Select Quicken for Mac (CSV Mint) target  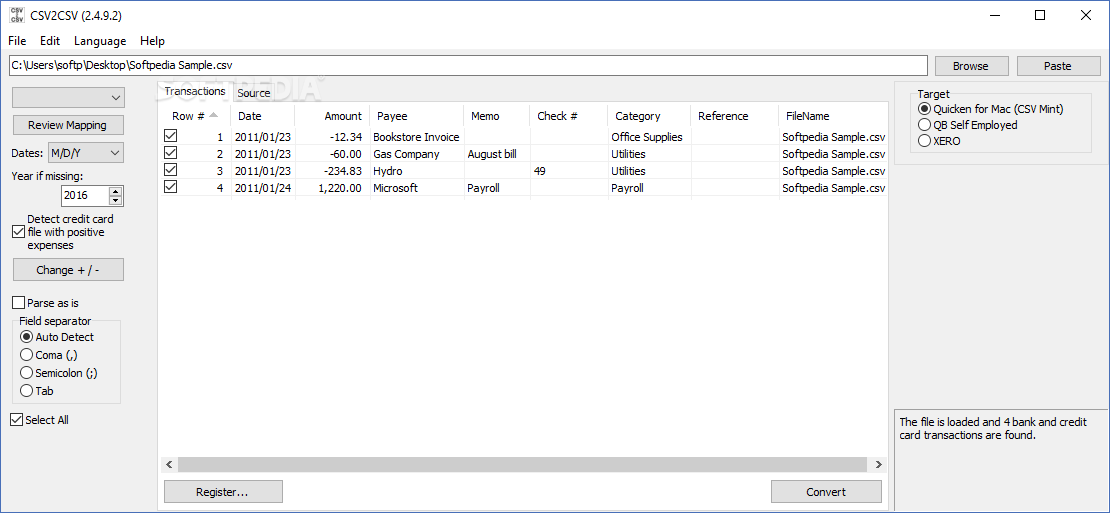(x=924, y=109)
